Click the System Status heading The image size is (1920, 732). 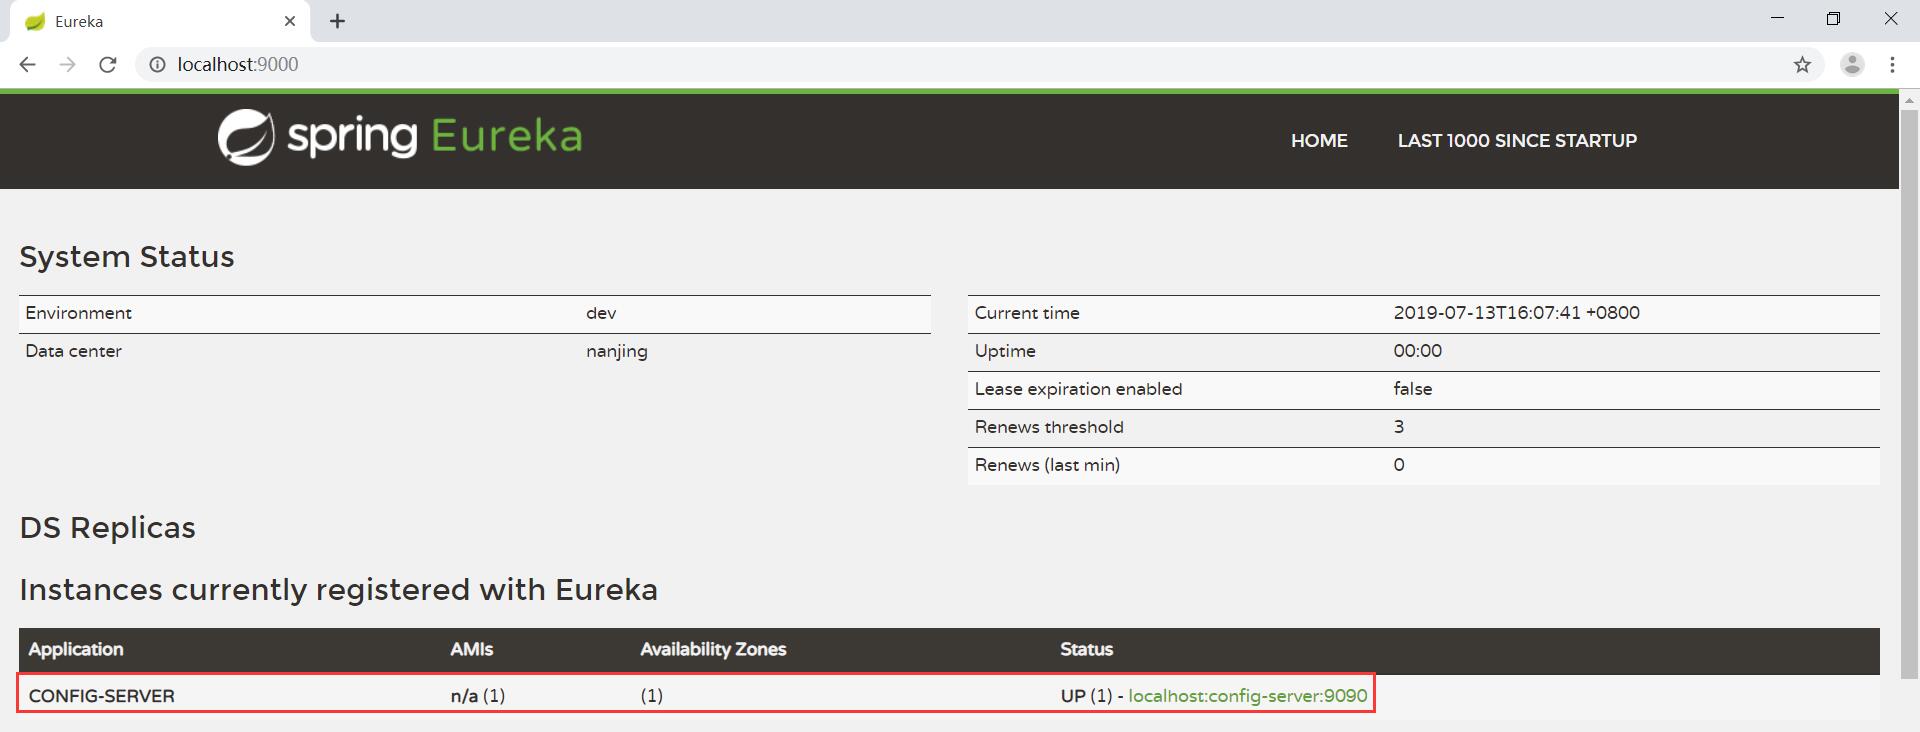pyautogui.click(x=127, y=257)
